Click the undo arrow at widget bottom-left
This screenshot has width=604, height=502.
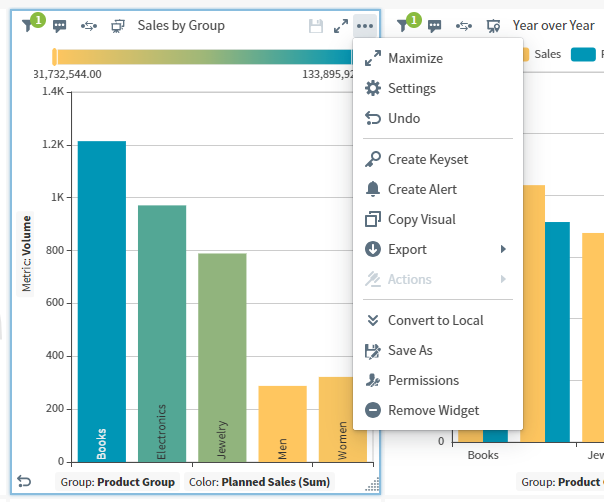click(x=24, y=482)
